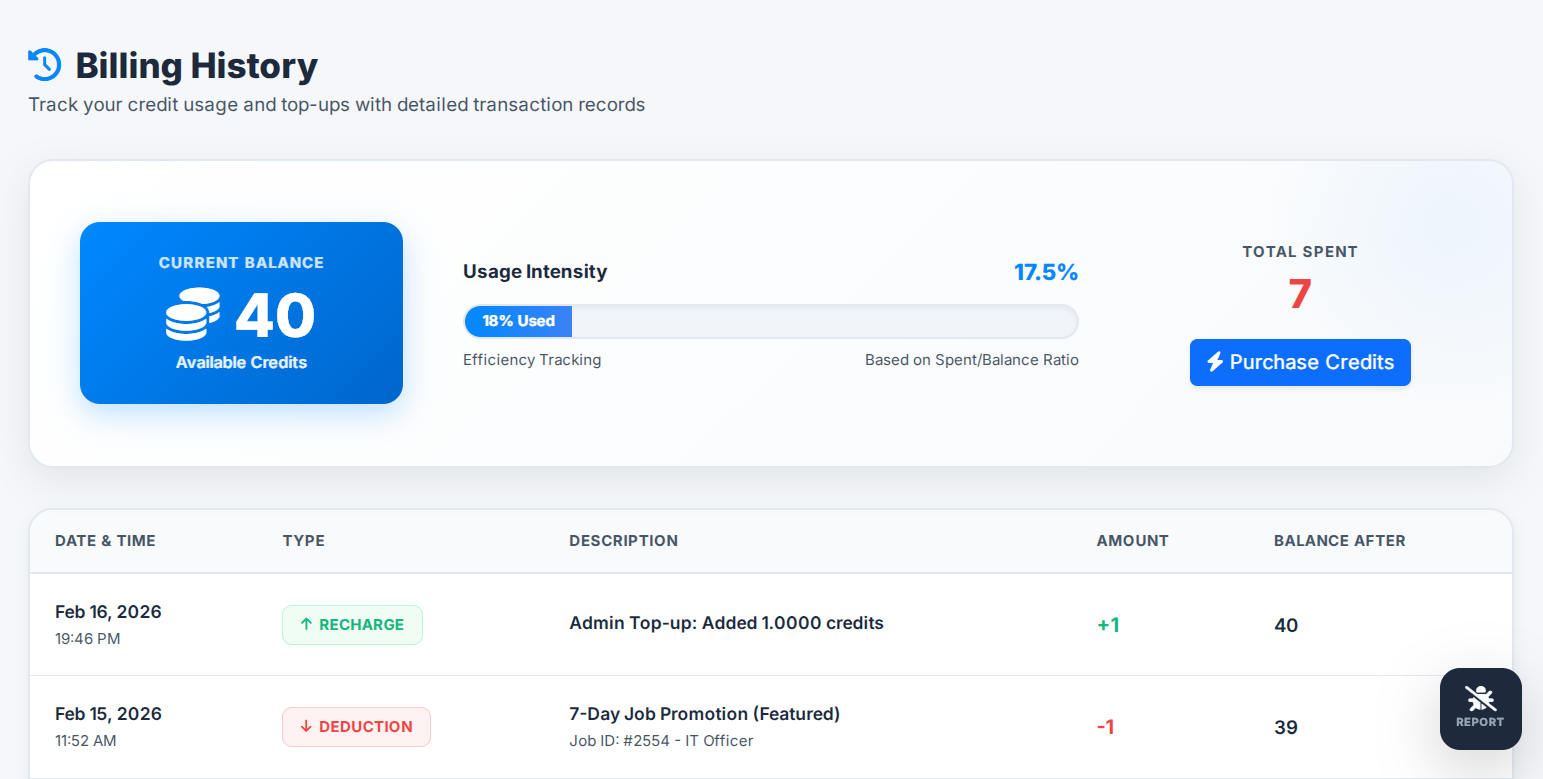Toggle the DEDUCTION filter badge
This screenshot has height=779, width=1543.
pos(356,727)
